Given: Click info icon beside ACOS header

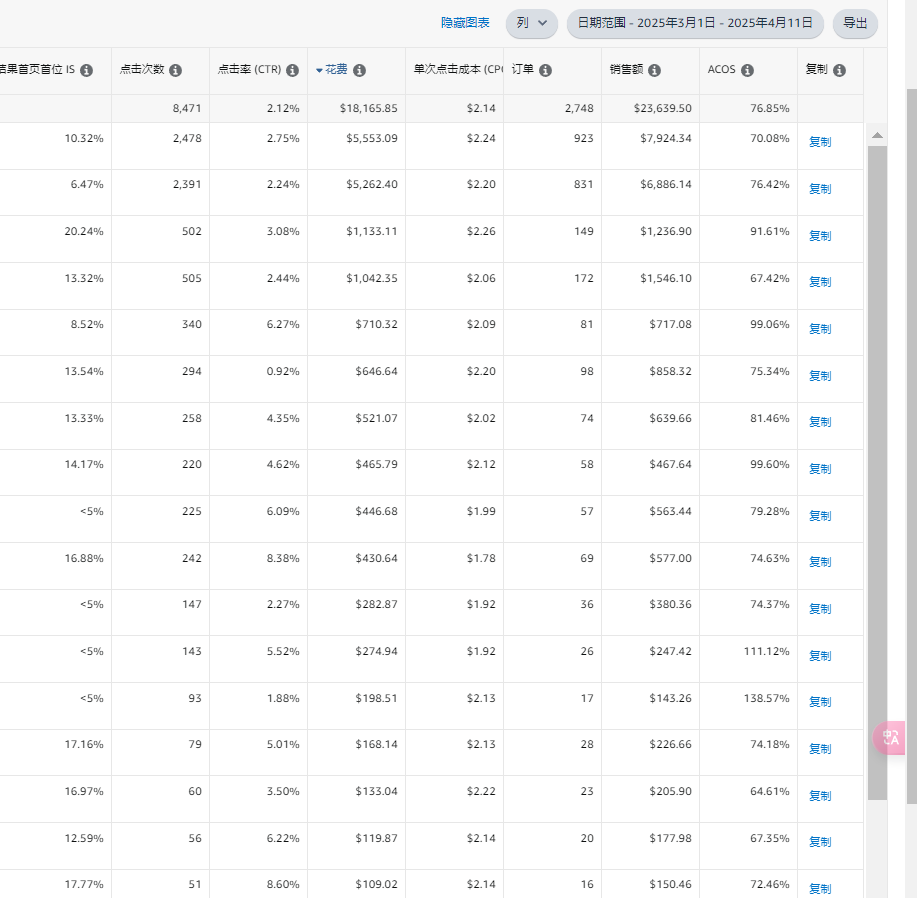Looking at the screenshot, I should tap(747, 70).
